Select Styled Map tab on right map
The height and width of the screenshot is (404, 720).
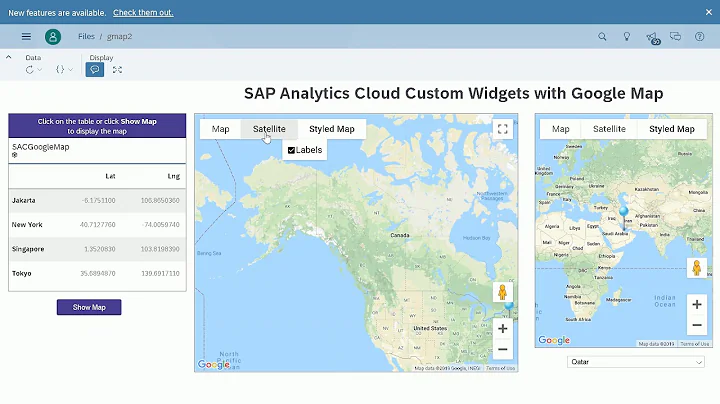point(672,129)
